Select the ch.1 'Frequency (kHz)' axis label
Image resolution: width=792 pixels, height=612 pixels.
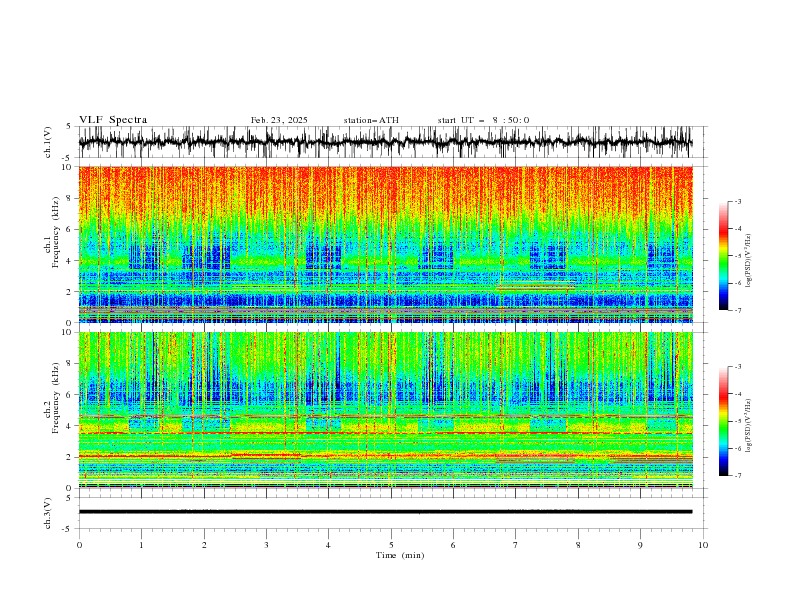(x=56, y=230)
